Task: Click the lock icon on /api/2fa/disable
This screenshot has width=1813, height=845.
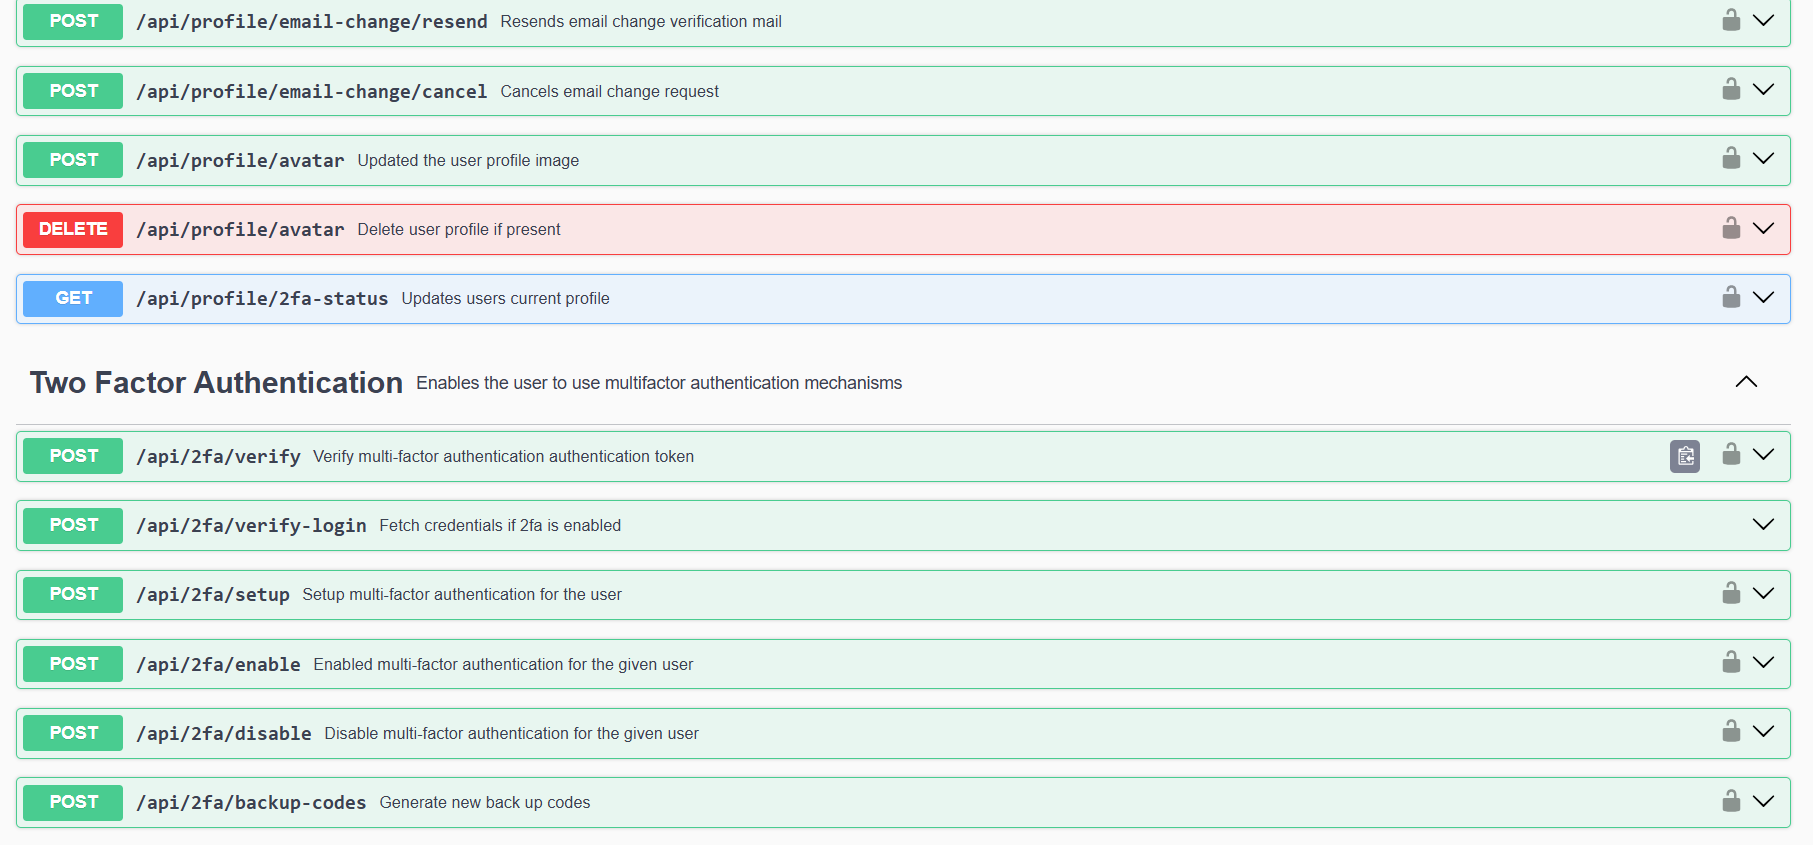Action: 1731,731
